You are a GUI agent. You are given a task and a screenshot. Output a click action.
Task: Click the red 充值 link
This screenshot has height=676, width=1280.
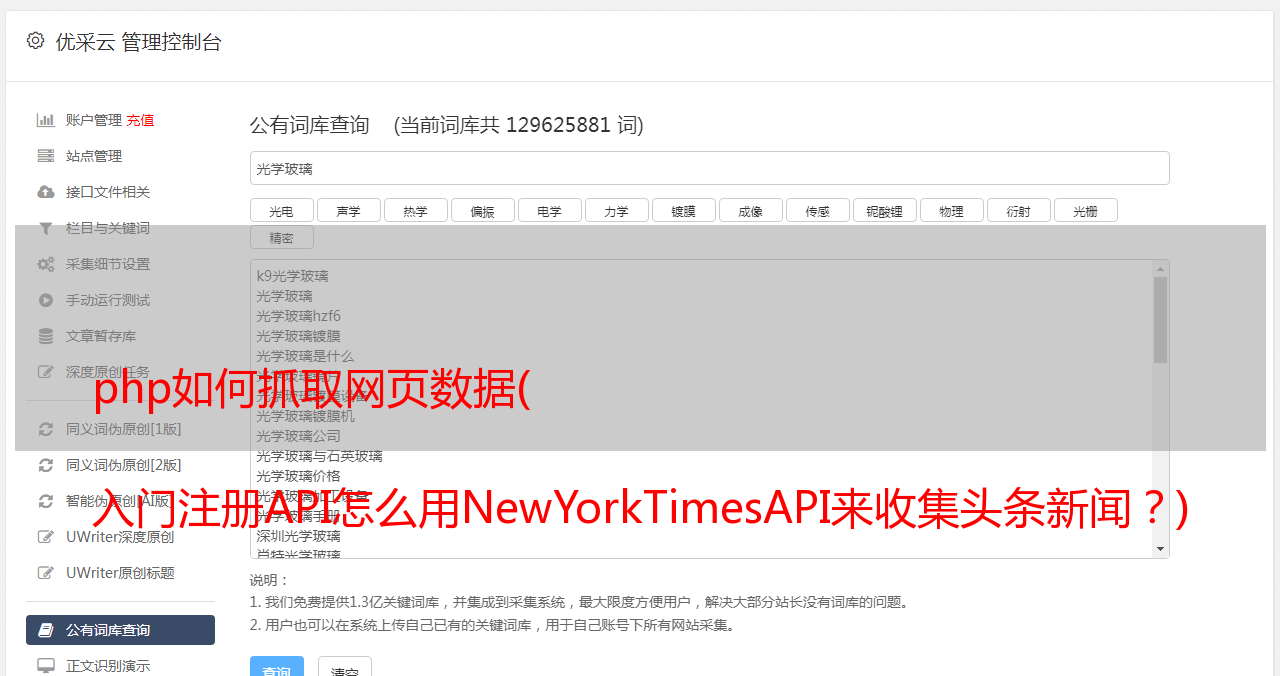[140, 120]
